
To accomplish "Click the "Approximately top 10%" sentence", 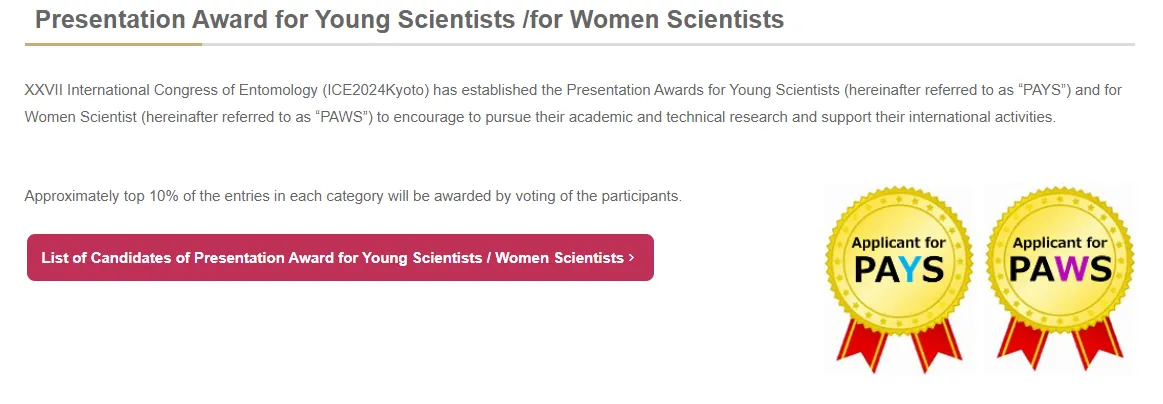I will tap(353, 196).
